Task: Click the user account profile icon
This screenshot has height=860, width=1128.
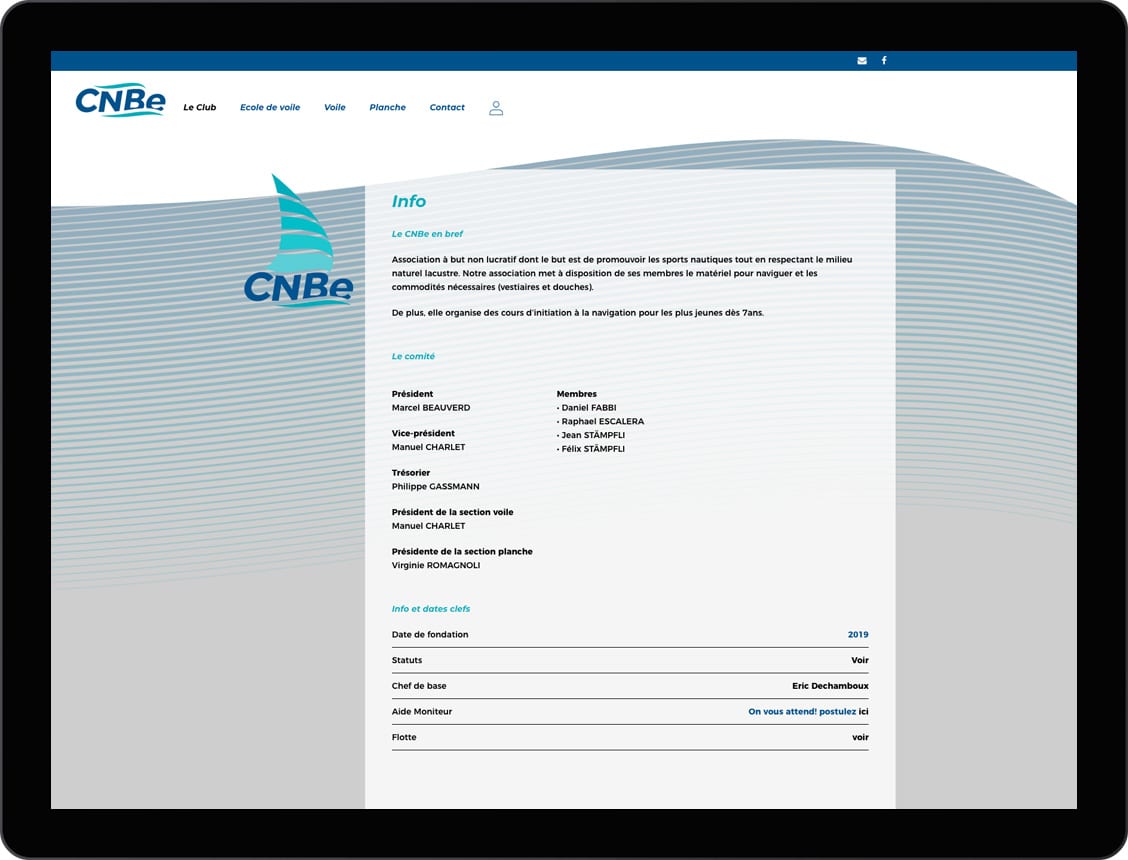Action: pos(496,108)
